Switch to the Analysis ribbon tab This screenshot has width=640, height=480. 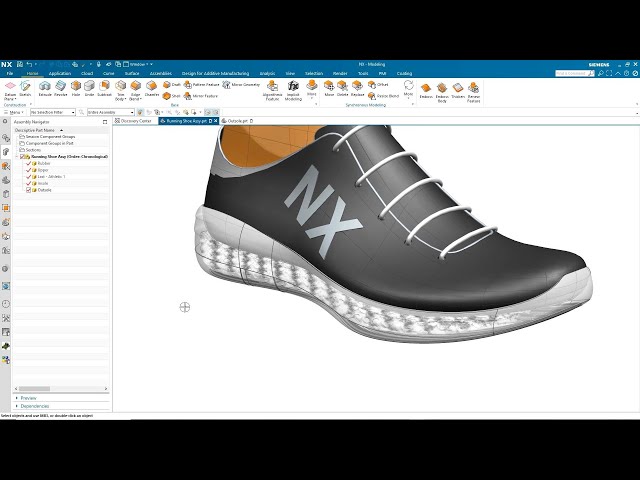(x=267, y=73)
